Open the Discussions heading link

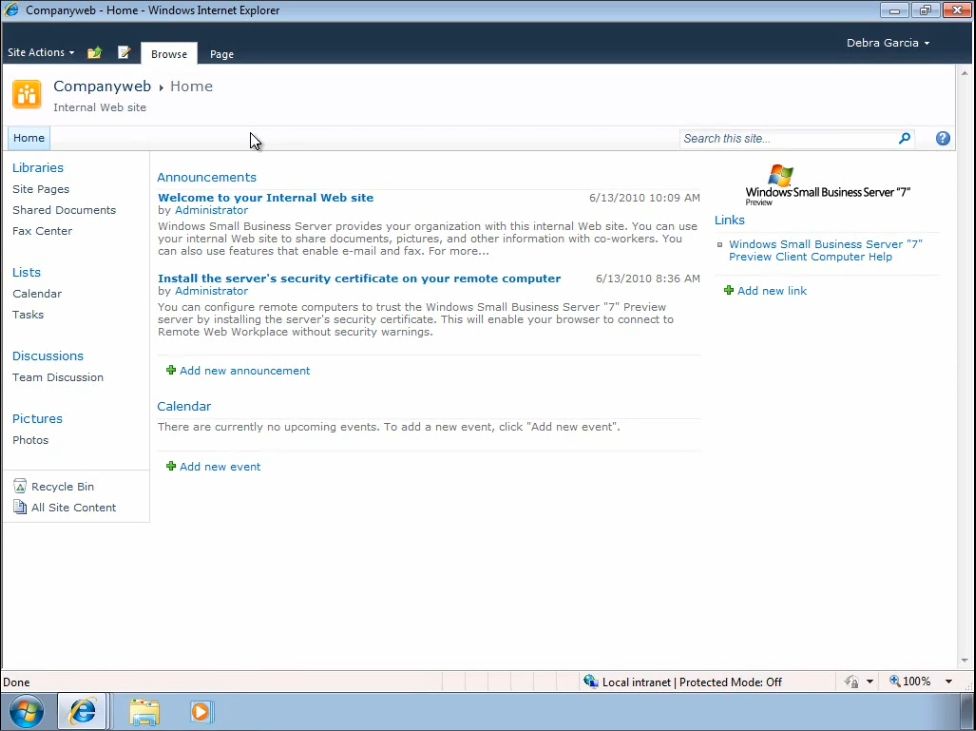pos(48,356)
